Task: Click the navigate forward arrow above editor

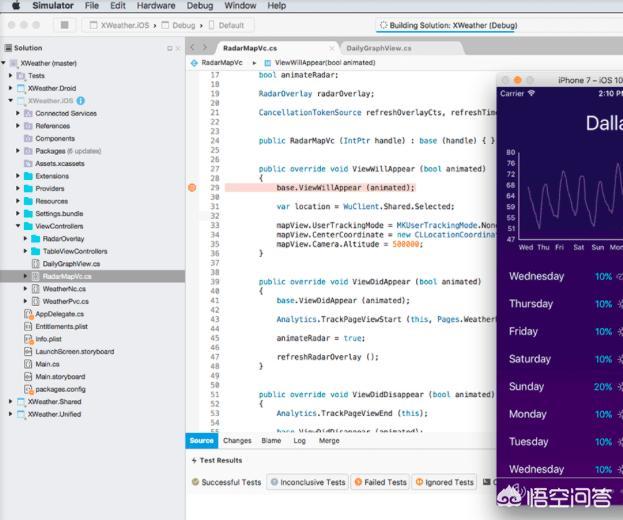Action: pos(205,47)
